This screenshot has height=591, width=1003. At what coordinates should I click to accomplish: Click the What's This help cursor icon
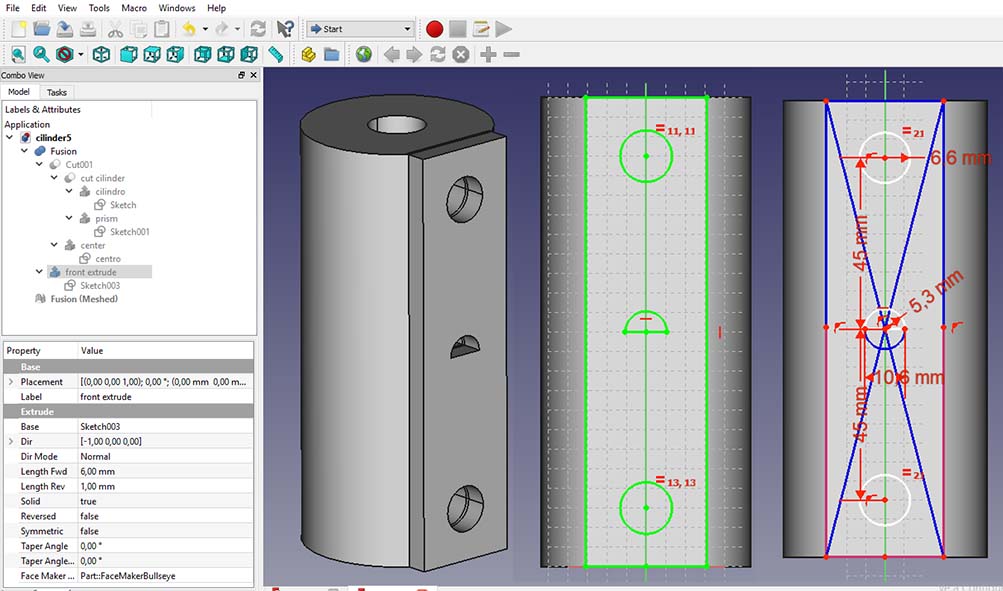285,29
